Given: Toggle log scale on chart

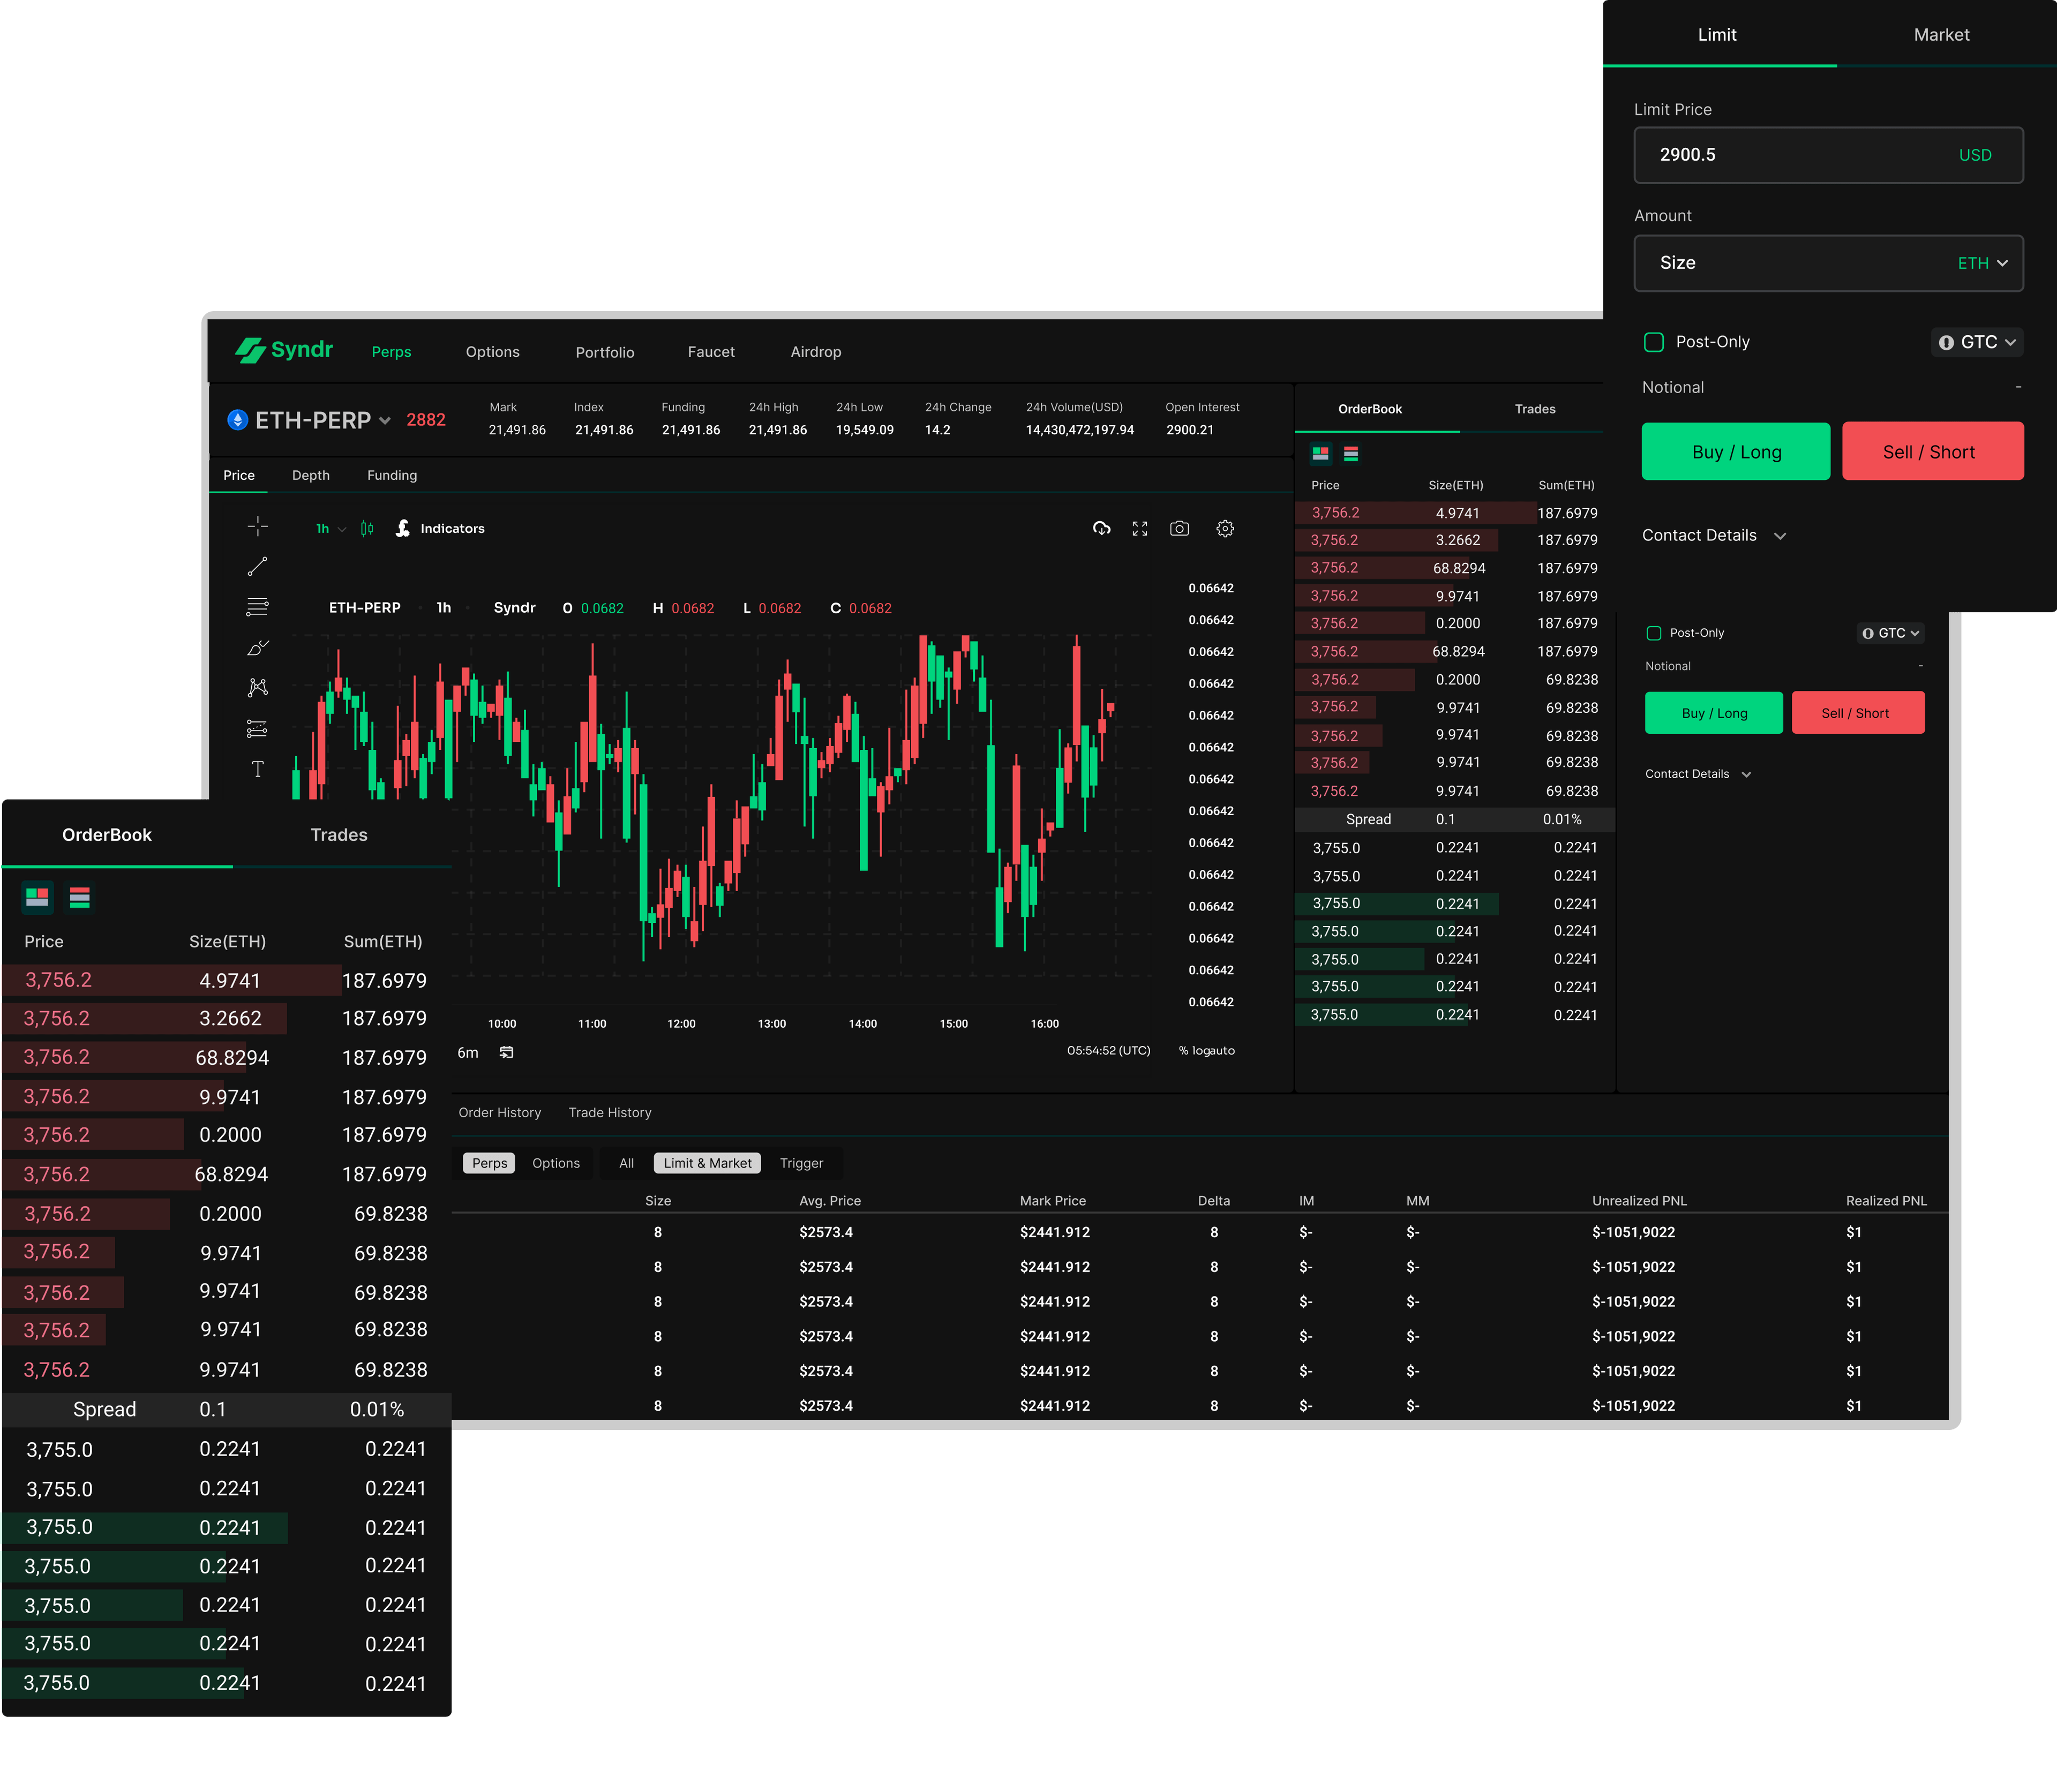Looking at the screenshot, I should (x=1201, y=1051).
